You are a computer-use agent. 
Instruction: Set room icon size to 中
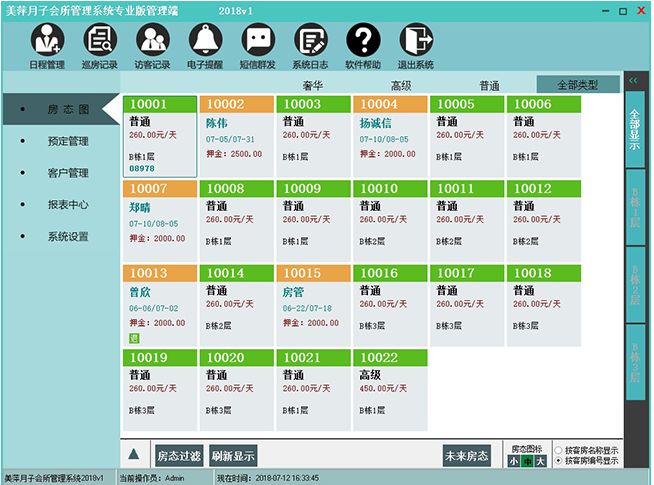[x=527, y=461]
